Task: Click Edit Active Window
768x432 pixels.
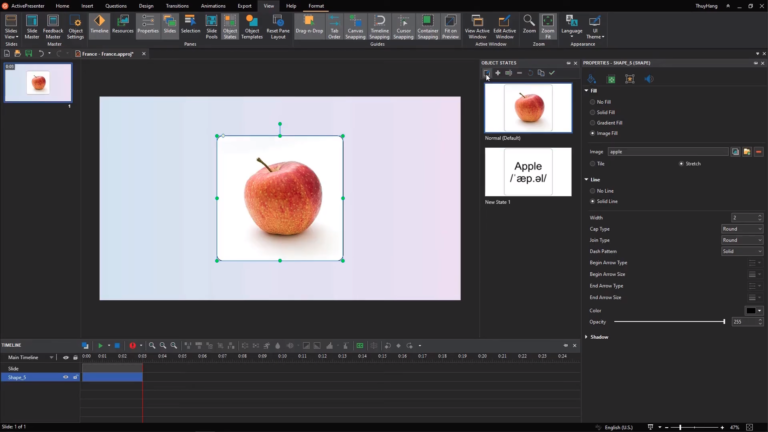Action: 504,26
